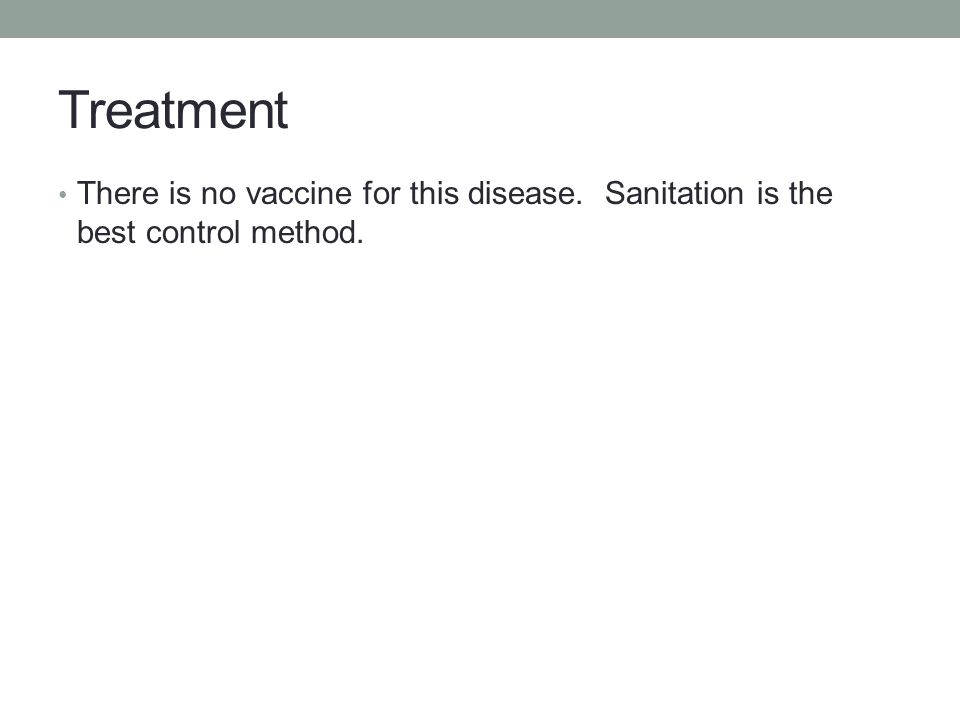Click the word "the" ending the first line
The image size is (960, 720).
pyautogui.click(x=811, y=193)
